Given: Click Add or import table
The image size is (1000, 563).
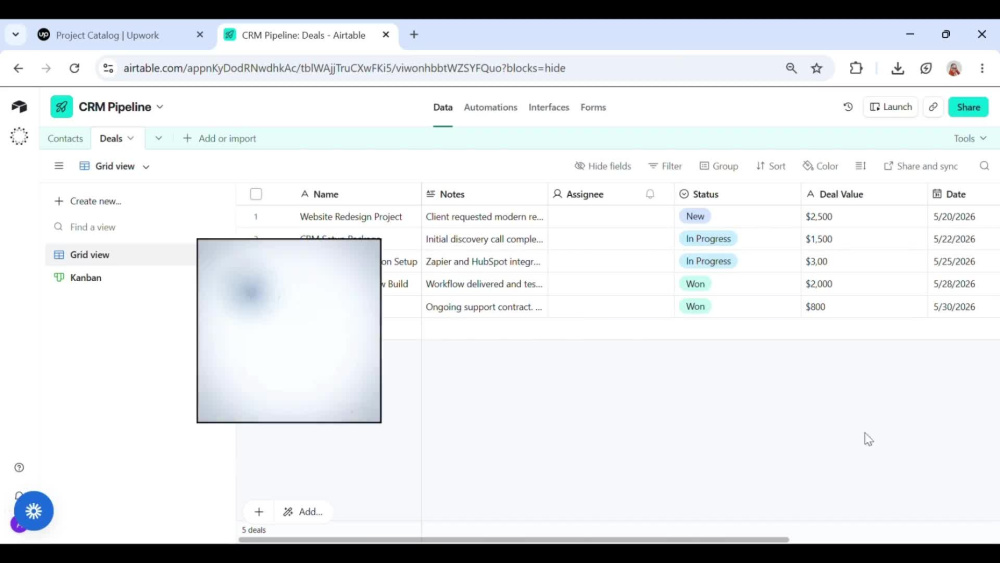Looking at the screenshot, I should coord(219,138).
